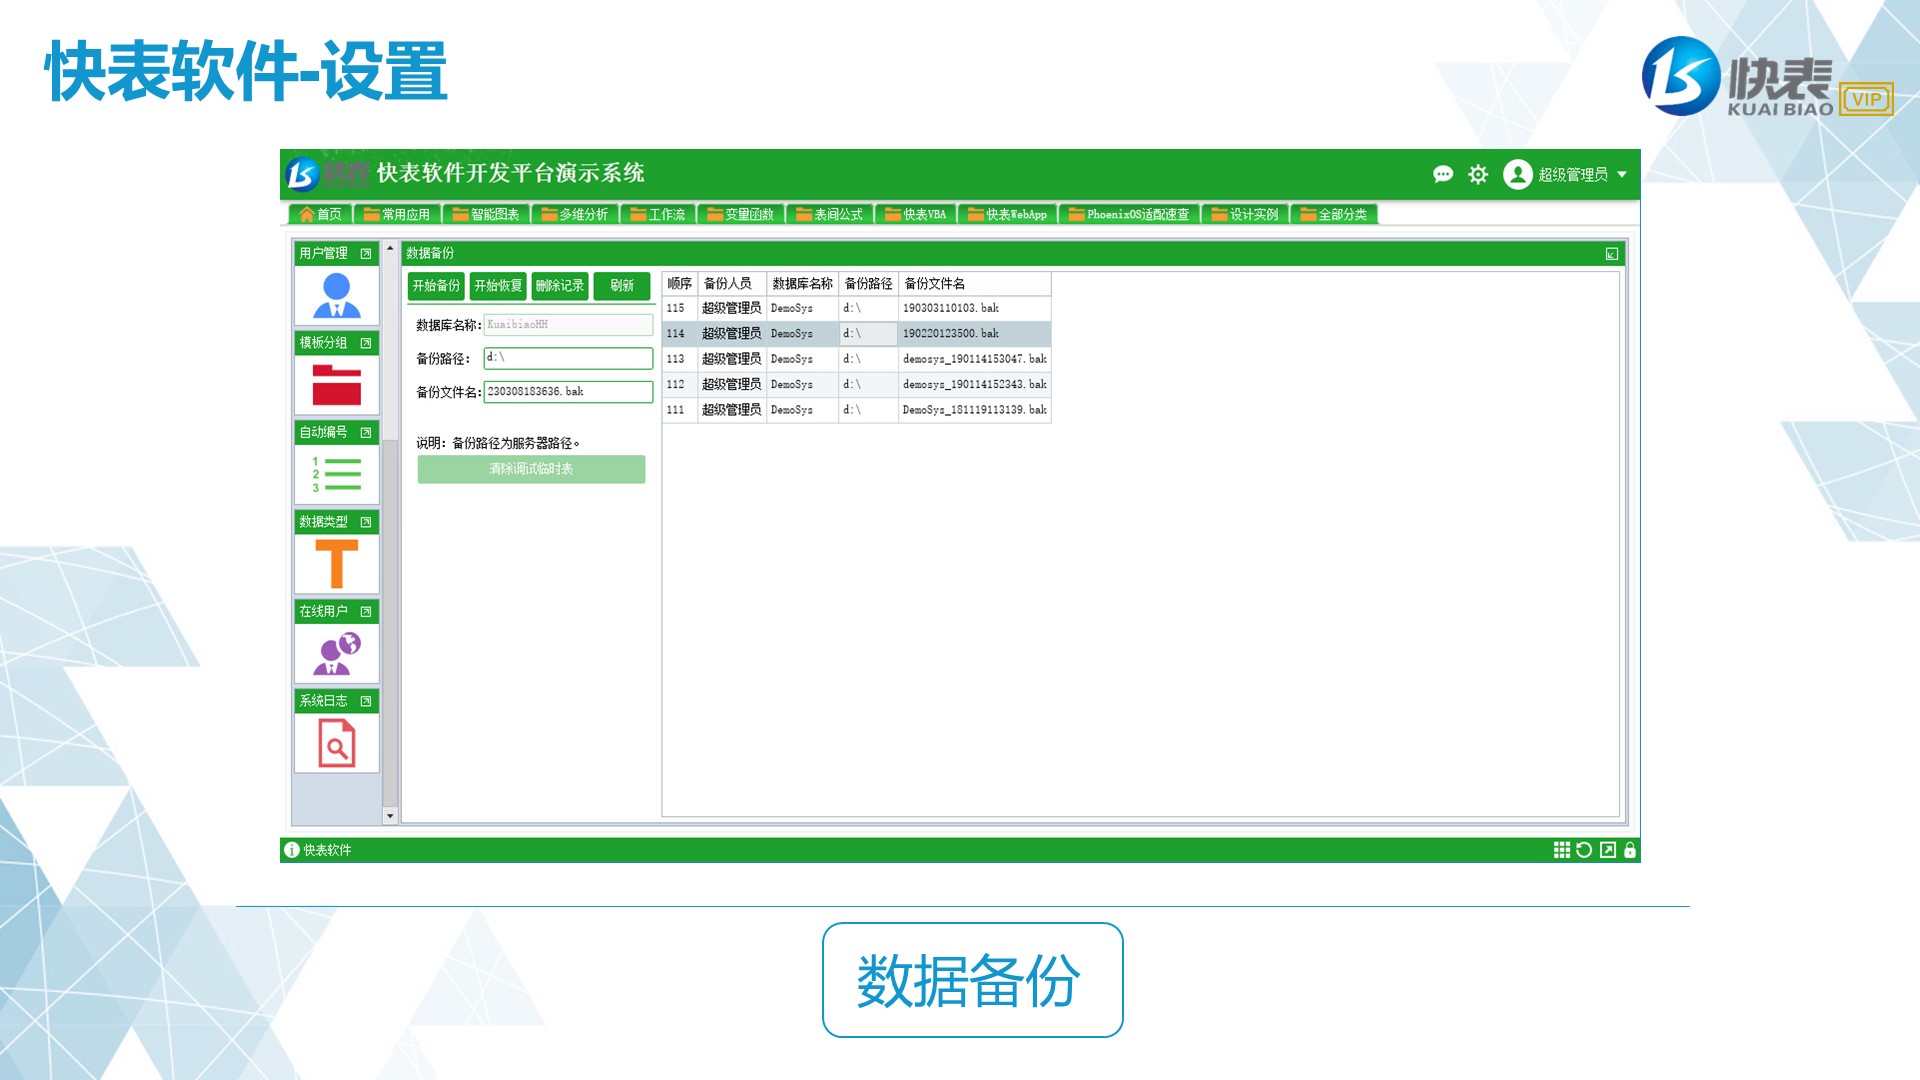This screenshot has height=1080, width=1920.
Task: Select row demosys_190114152343.bak
Action: click(x=856, y=385)
